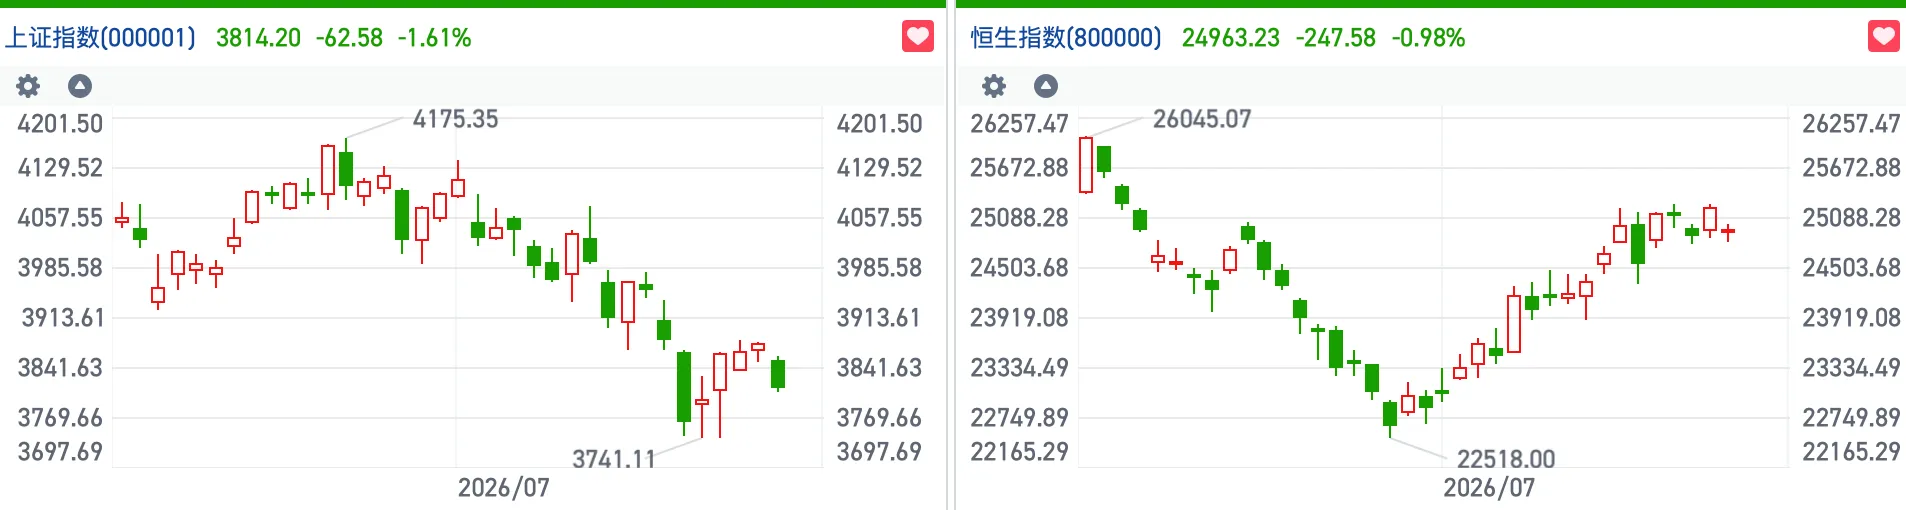Select the 26045.07 high label on Hang Seng
The image size is (1906, 510).
(1202, 119)
